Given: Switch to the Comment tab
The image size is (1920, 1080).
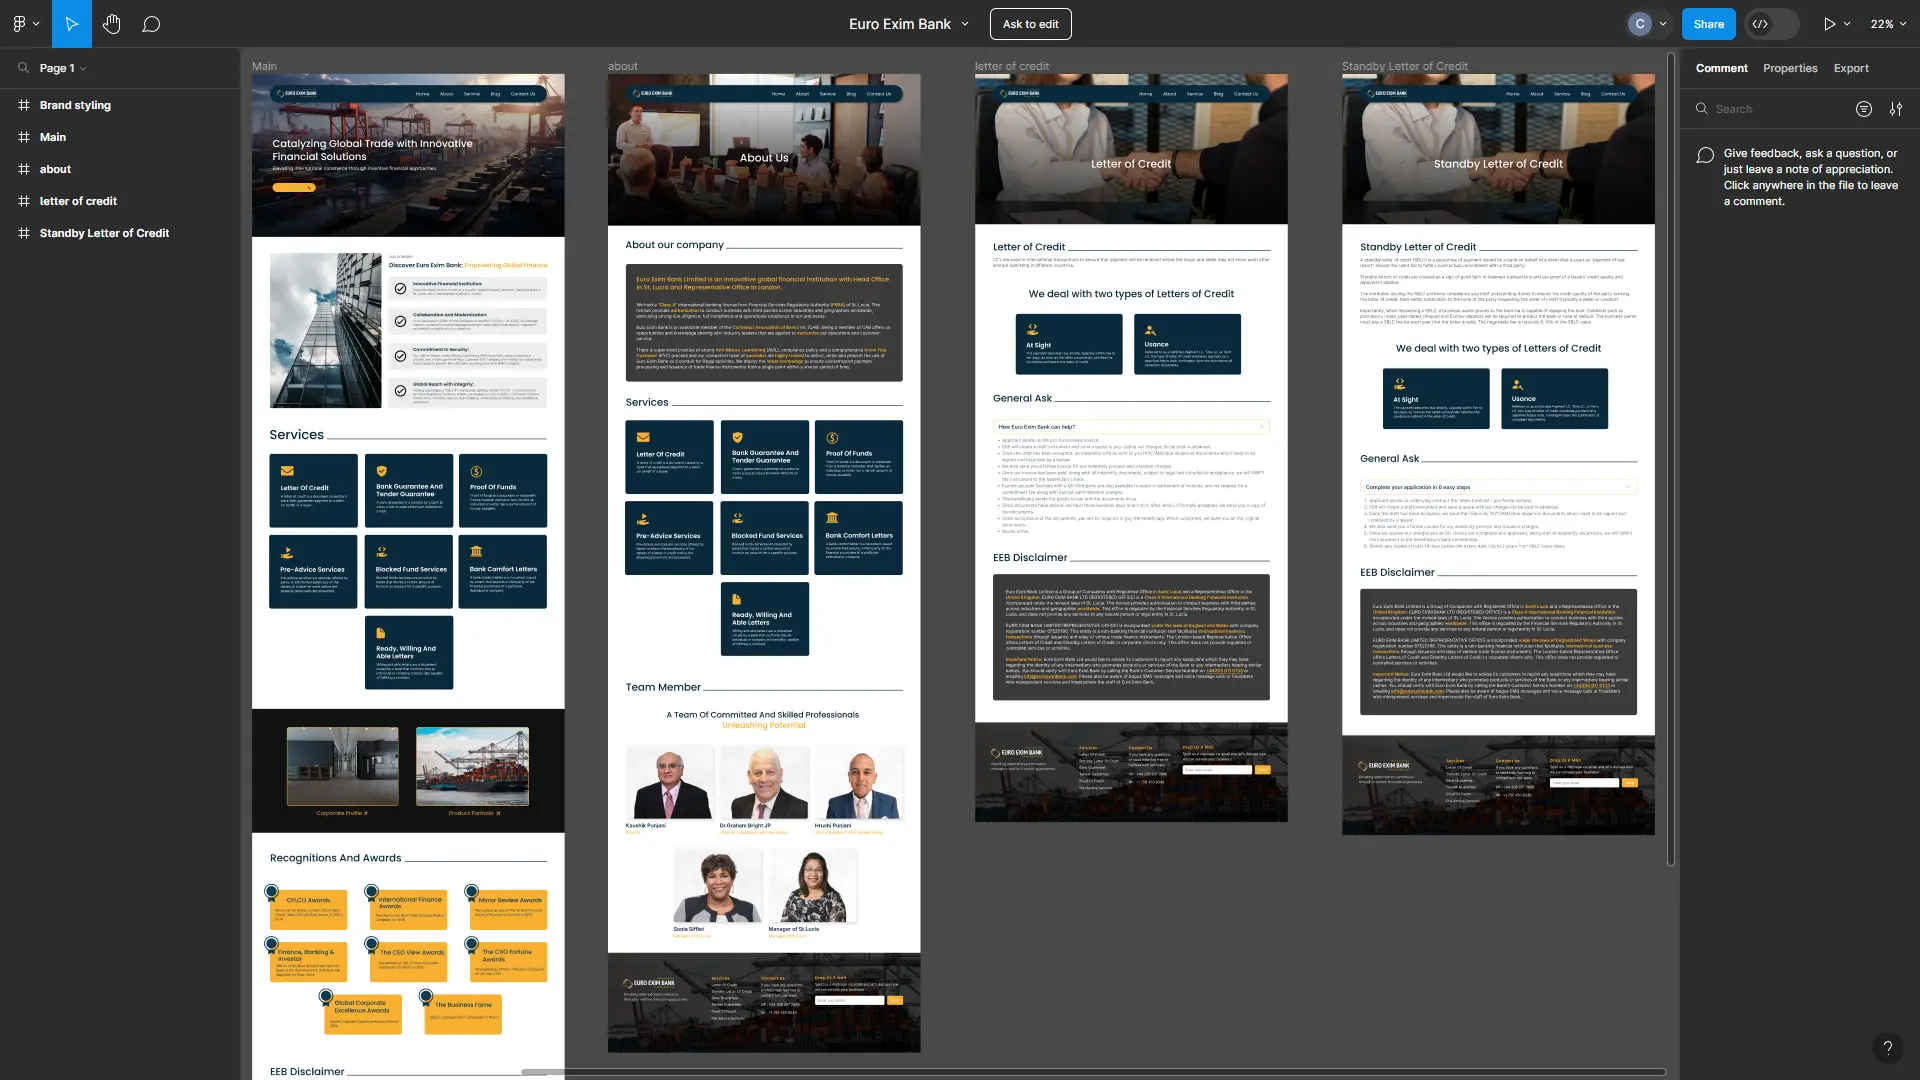Looking at the screenshot, I should 1721,68.
